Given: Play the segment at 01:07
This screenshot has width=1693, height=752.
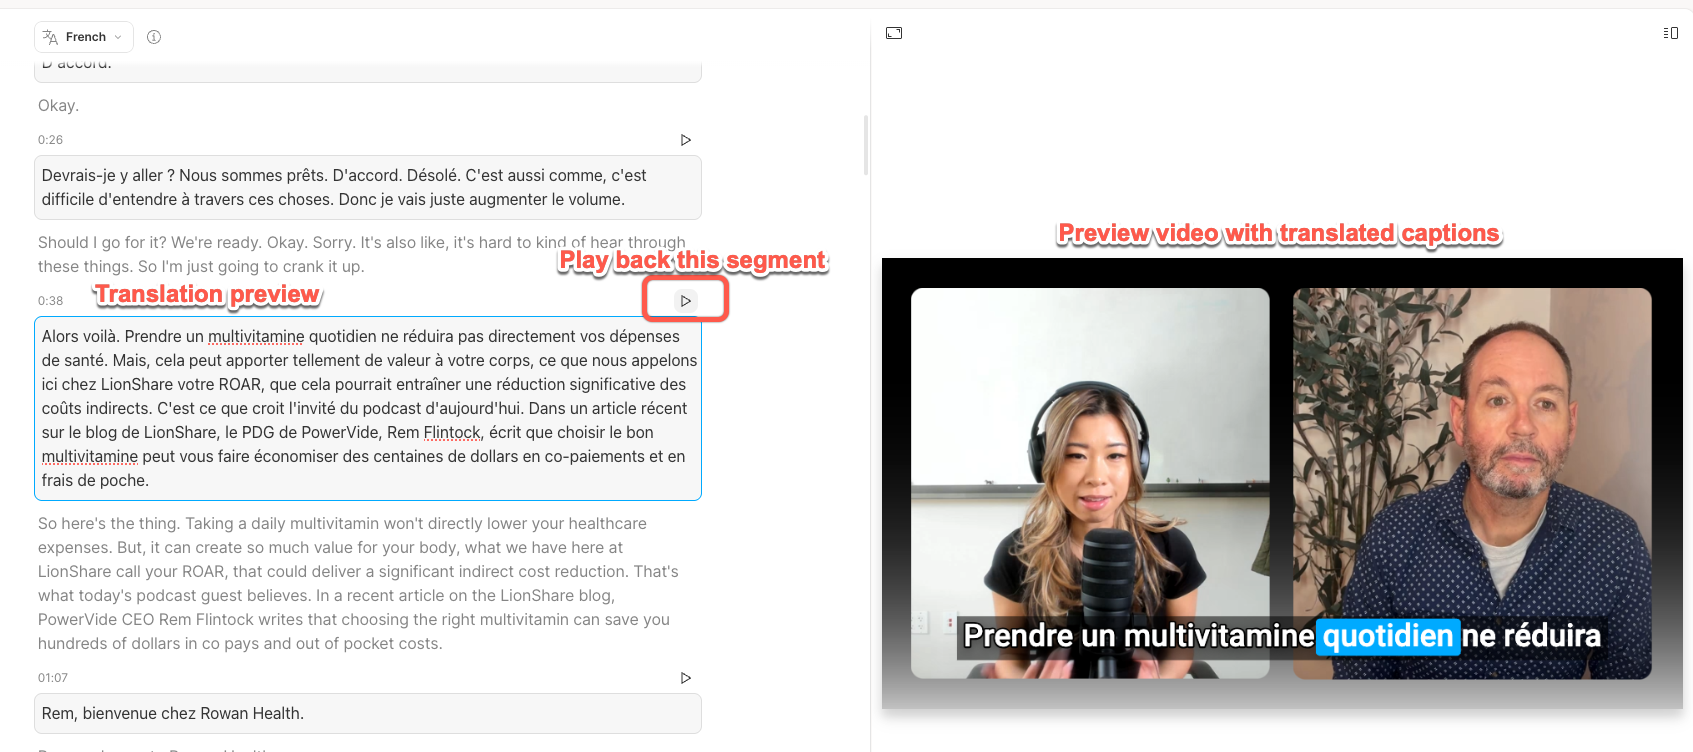Looking at the screenshot, I should pos(686,678).
